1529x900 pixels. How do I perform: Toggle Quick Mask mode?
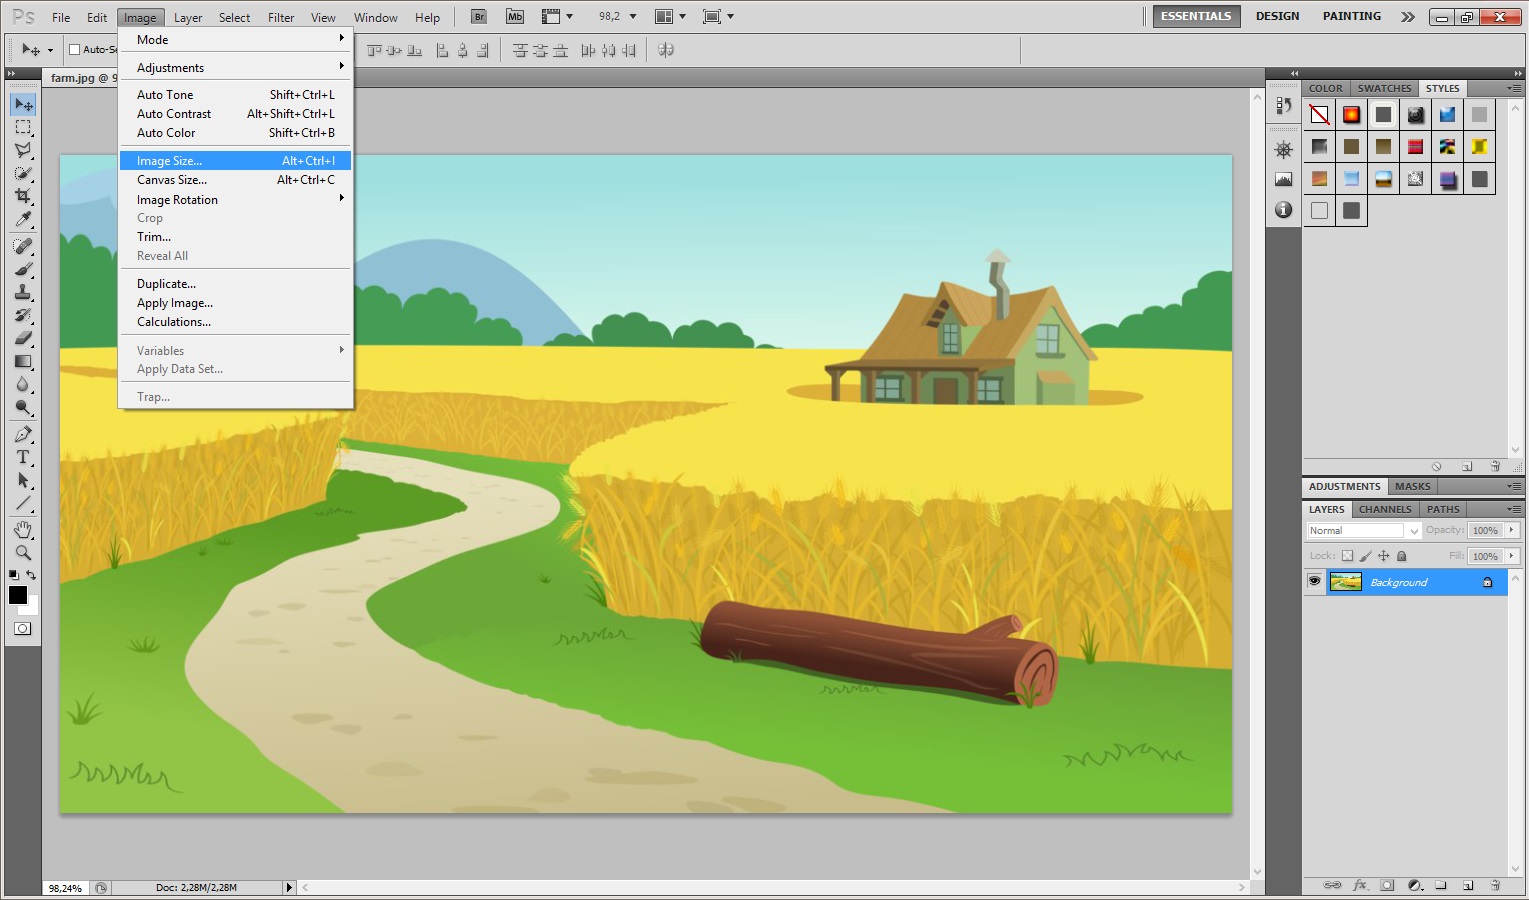(x=23, y=629)
